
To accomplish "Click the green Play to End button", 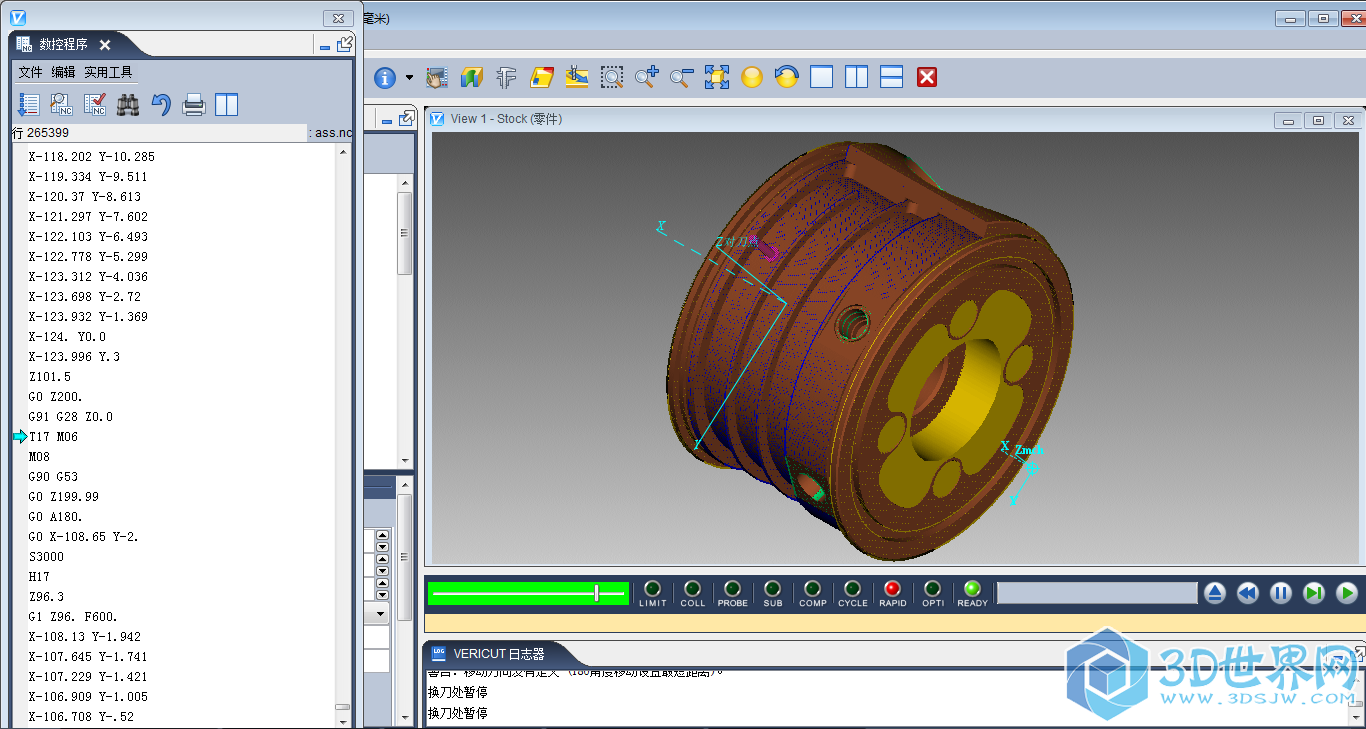I will [x=1348, y=593].
